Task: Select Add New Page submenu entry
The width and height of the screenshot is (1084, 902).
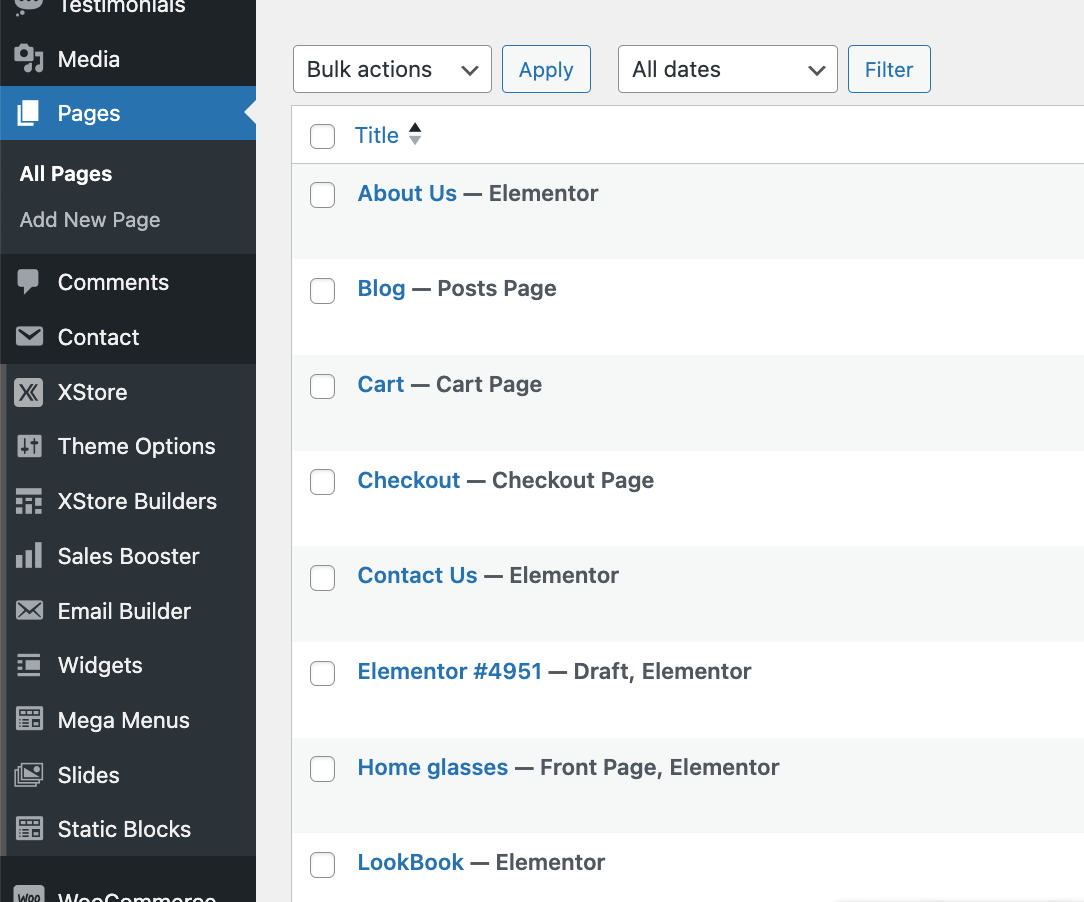Action: pos(90,220)
